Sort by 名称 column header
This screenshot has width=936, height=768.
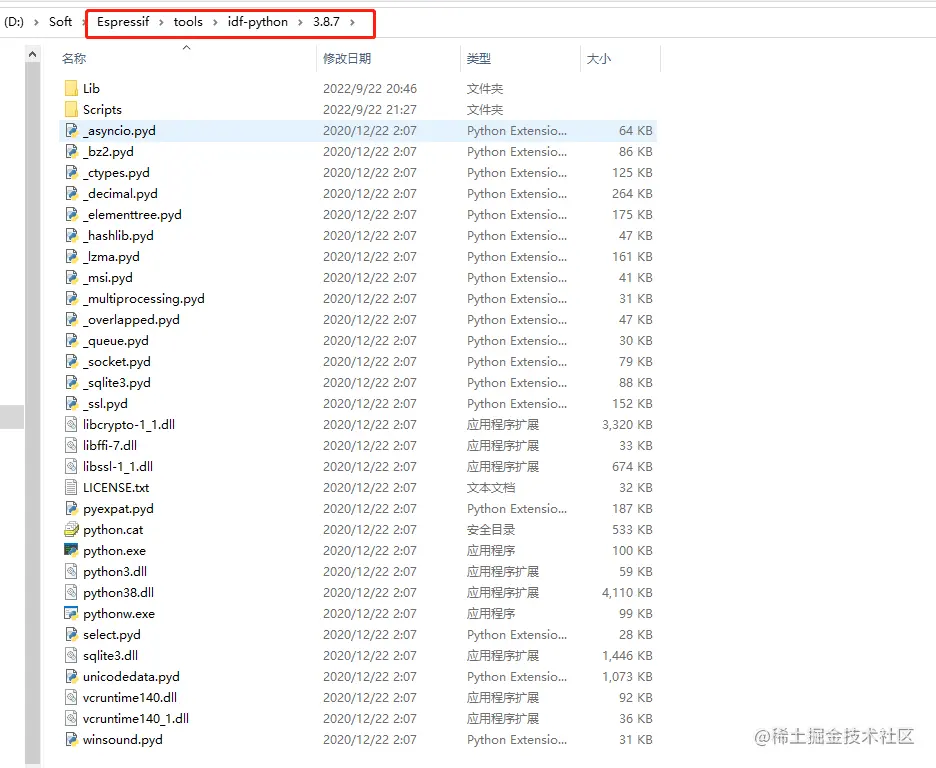click(74, 58)
